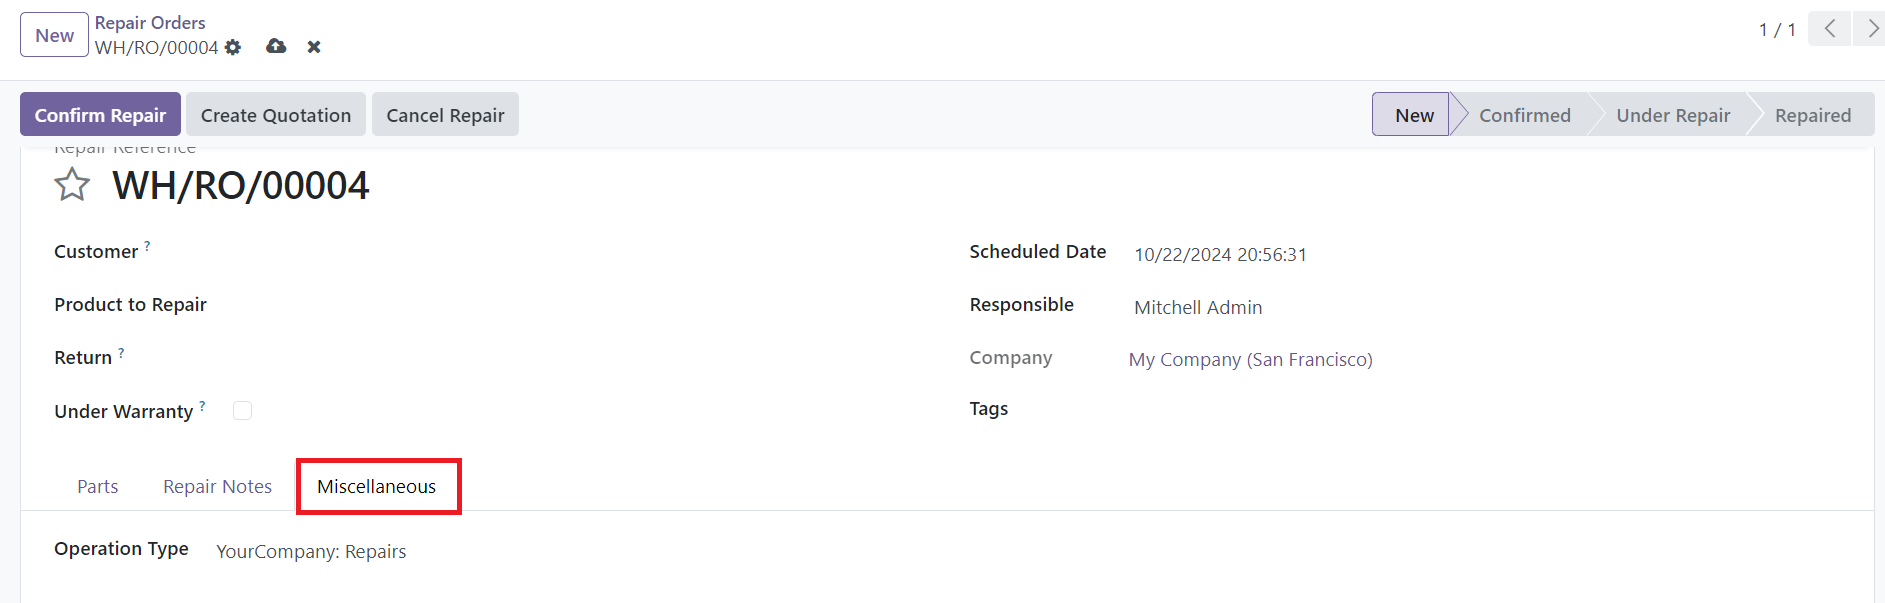Click the Cancel Repair button

pos(445,115)
